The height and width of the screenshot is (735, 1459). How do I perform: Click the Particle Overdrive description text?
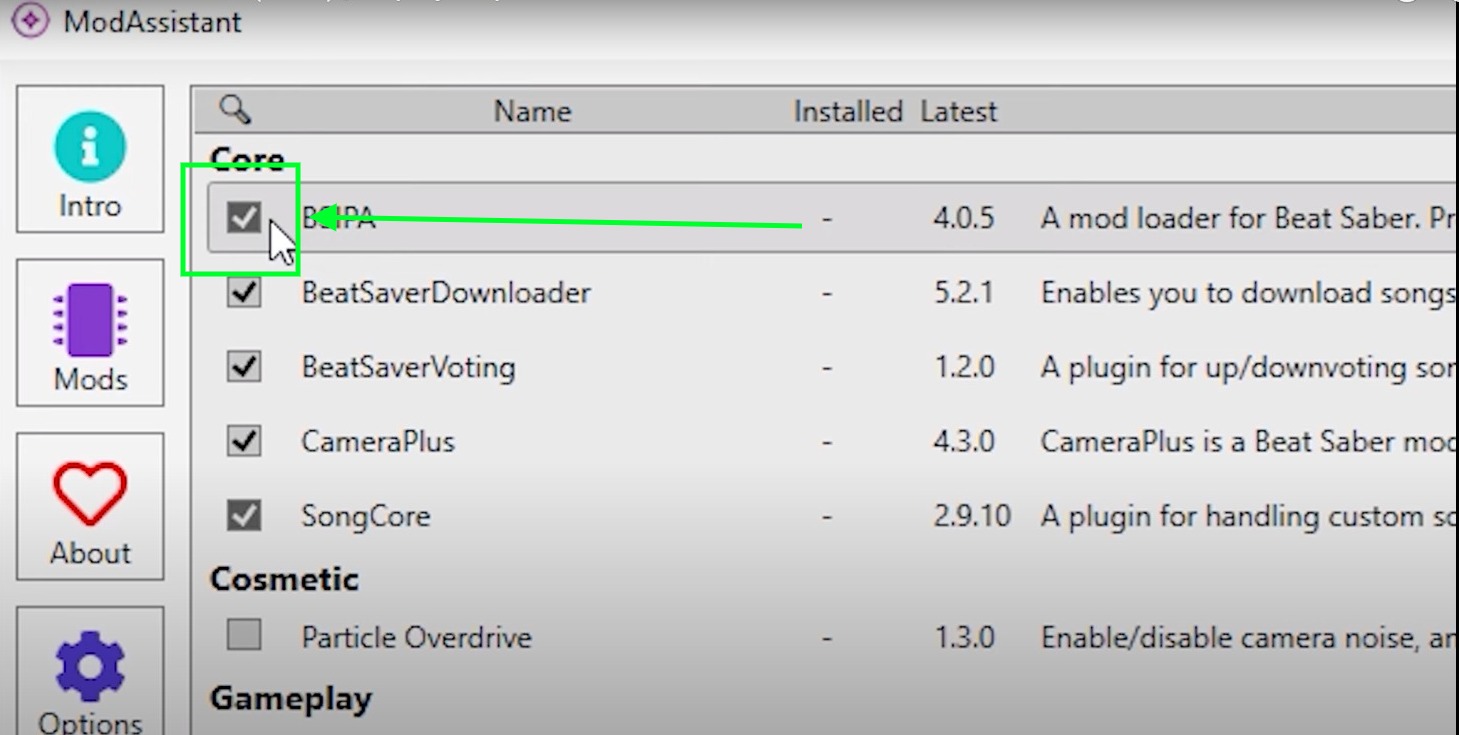coord(1248,637)
